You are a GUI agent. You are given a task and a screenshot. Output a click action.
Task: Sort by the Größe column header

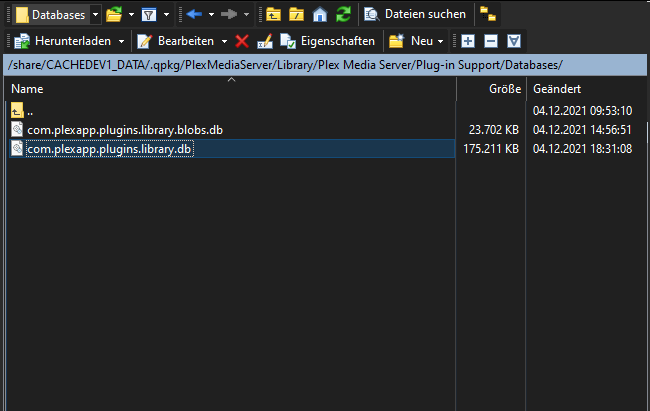coord(491,89)
